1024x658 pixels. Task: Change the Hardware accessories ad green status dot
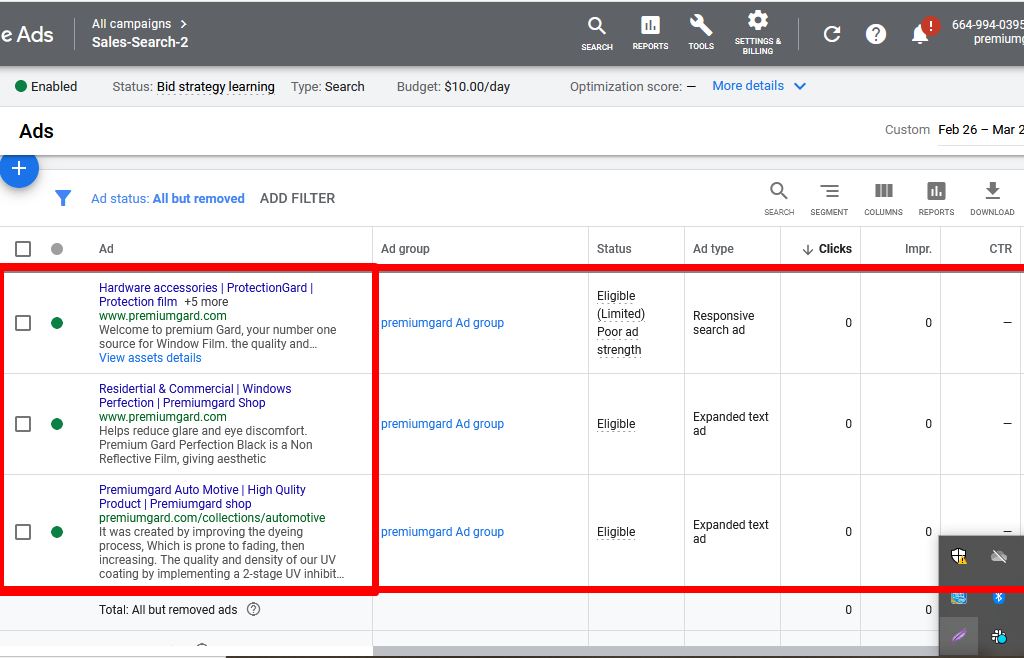pyautogui.click(x=57, y=322)
